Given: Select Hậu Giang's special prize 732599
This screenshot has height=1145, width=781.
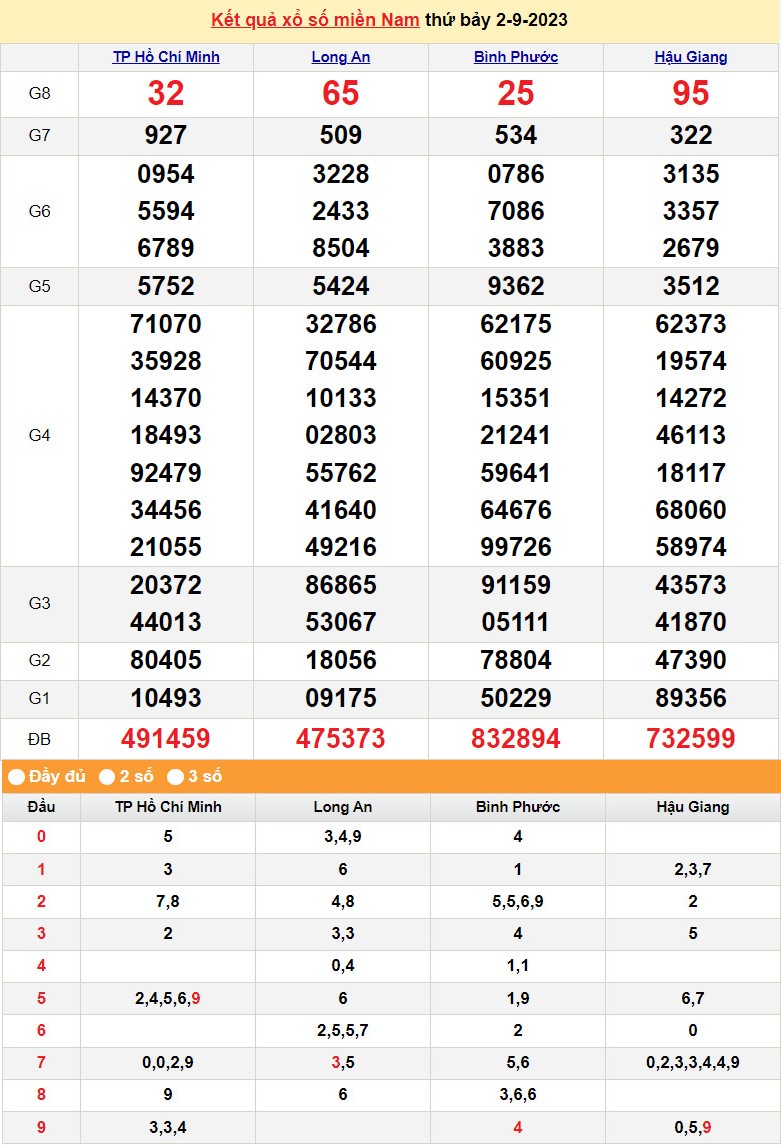Looking at the screenshot, I should 691,739.
